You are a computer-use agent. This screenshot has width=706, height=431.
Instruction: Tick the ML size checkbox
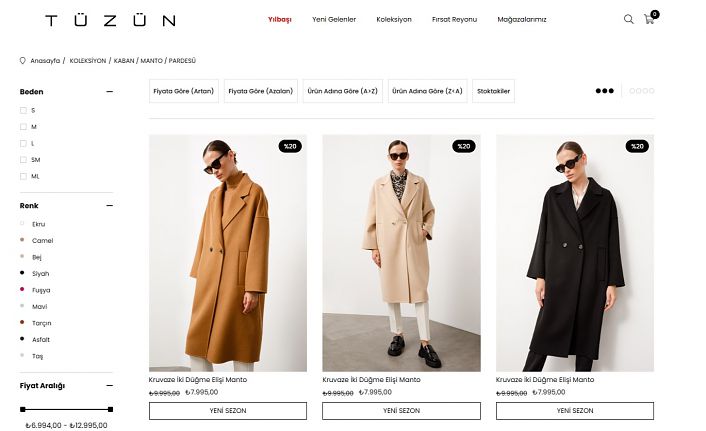23,177
